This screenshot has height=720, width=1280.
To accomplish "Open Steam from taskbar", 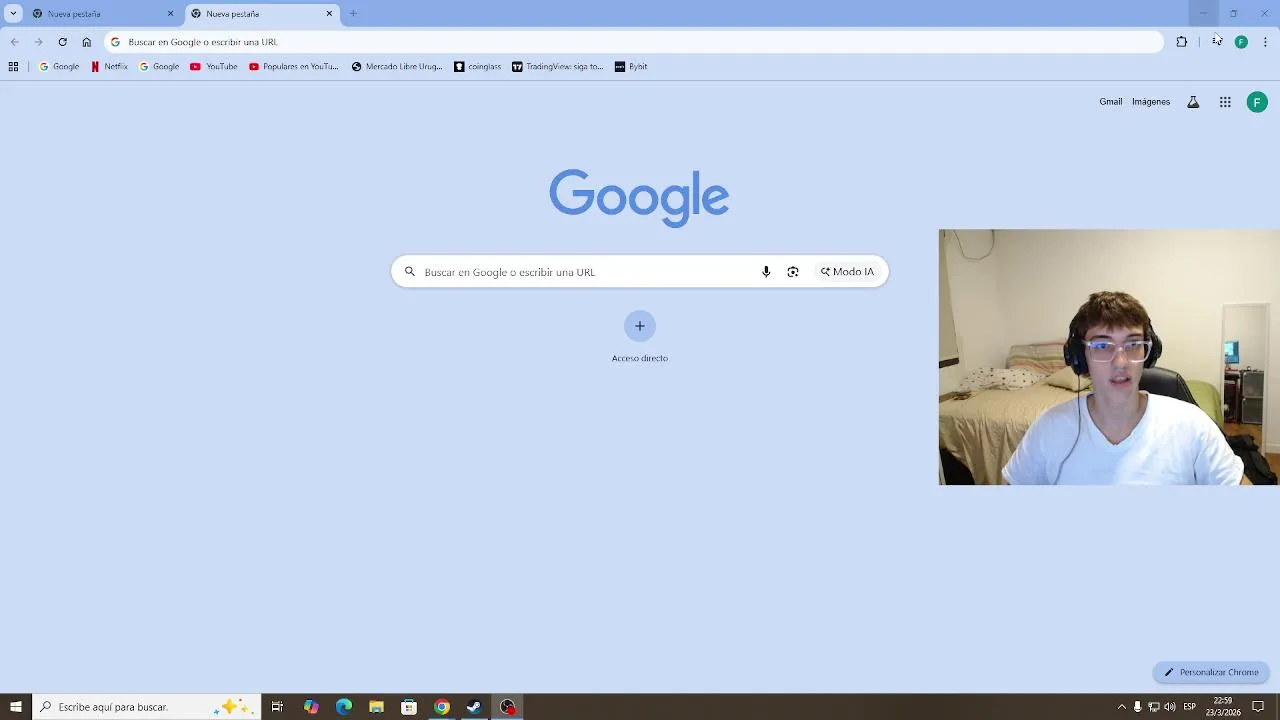I will click(474, 707).
